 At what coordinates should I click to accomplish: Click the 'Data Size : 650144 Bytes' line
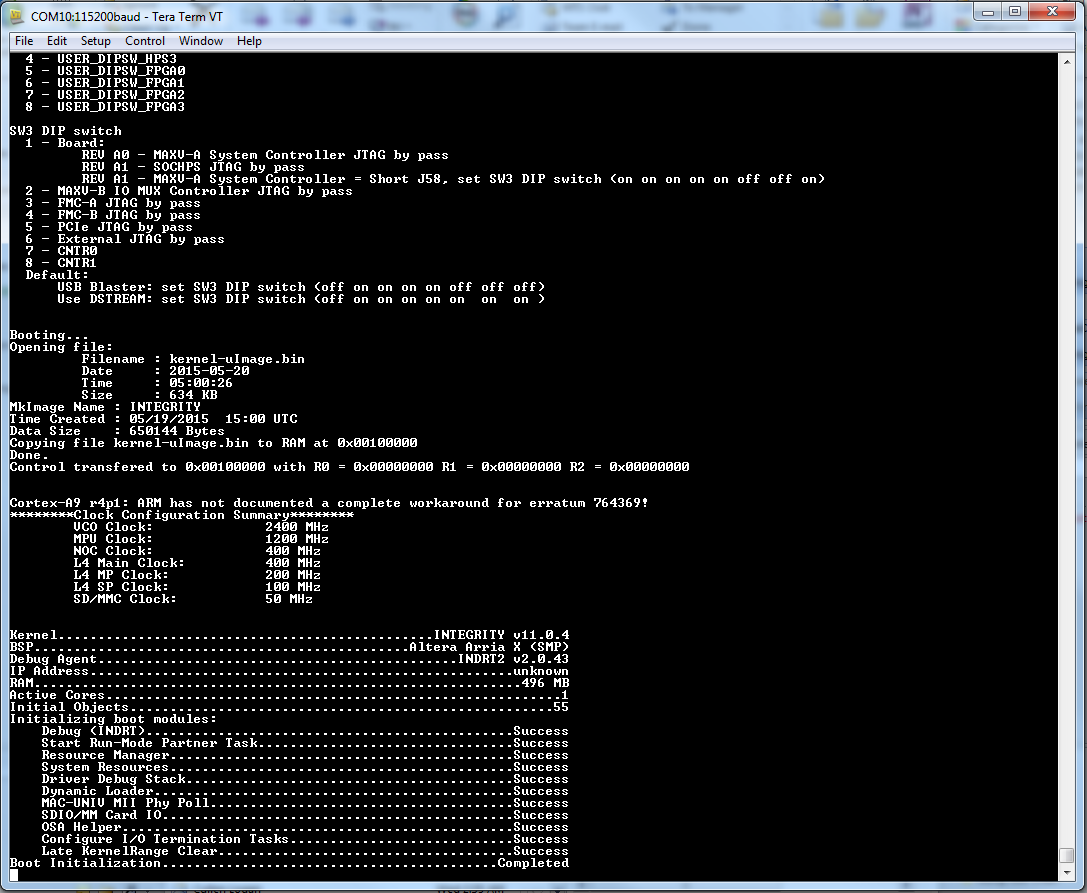click(x=117, y=431)
